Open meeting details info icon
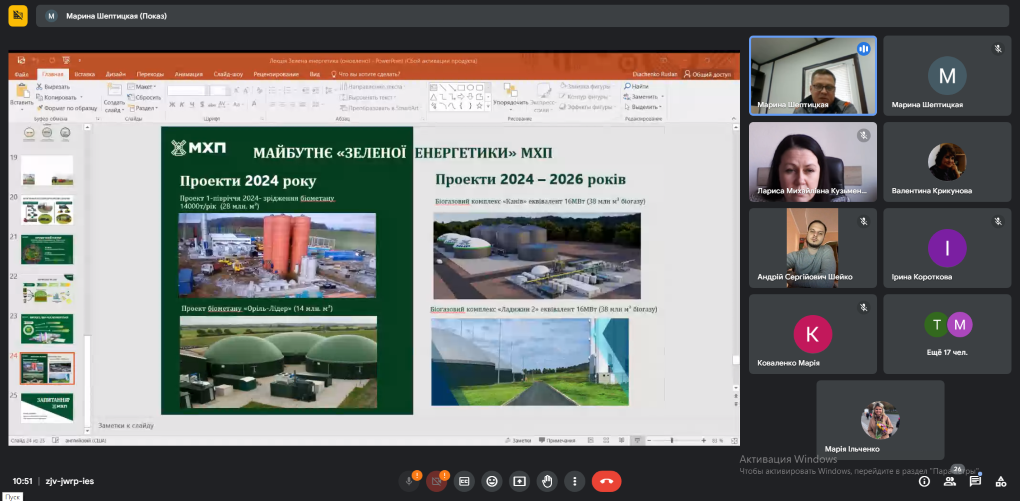 pyautogui.click(x=924, y=481)
